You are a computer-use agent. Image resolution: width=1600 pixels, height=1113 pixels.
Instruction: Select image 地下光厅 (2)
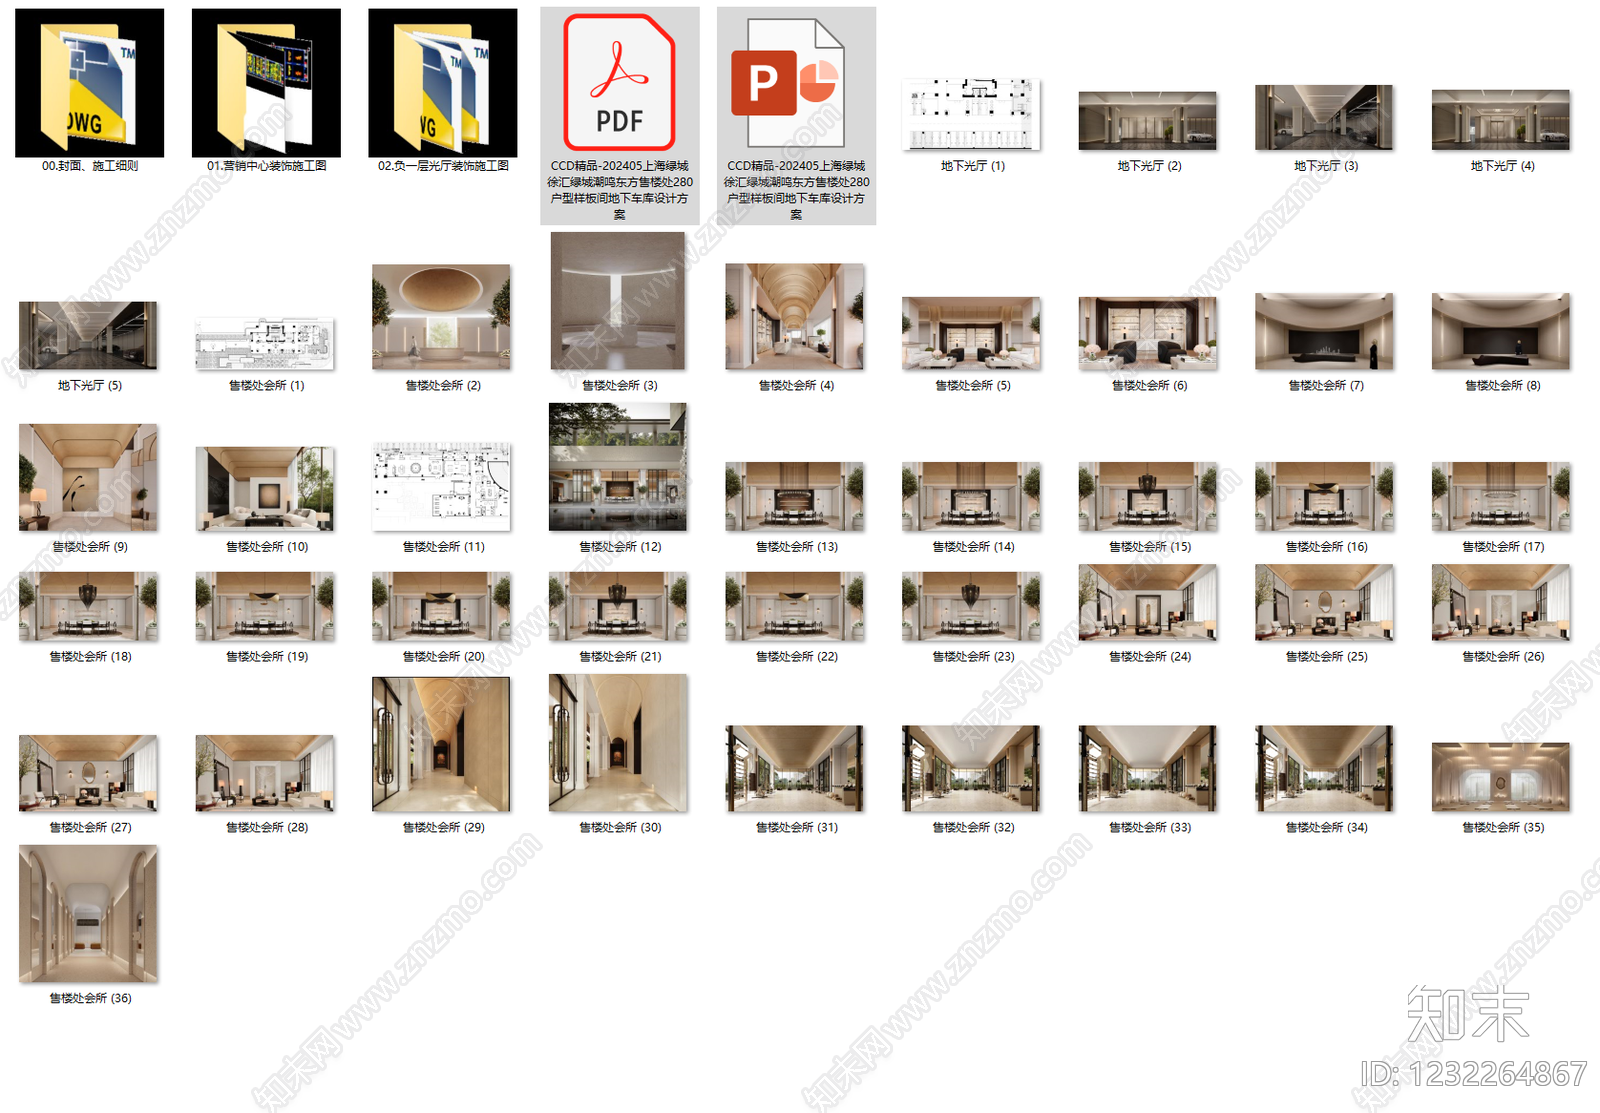pos(1148,121)
